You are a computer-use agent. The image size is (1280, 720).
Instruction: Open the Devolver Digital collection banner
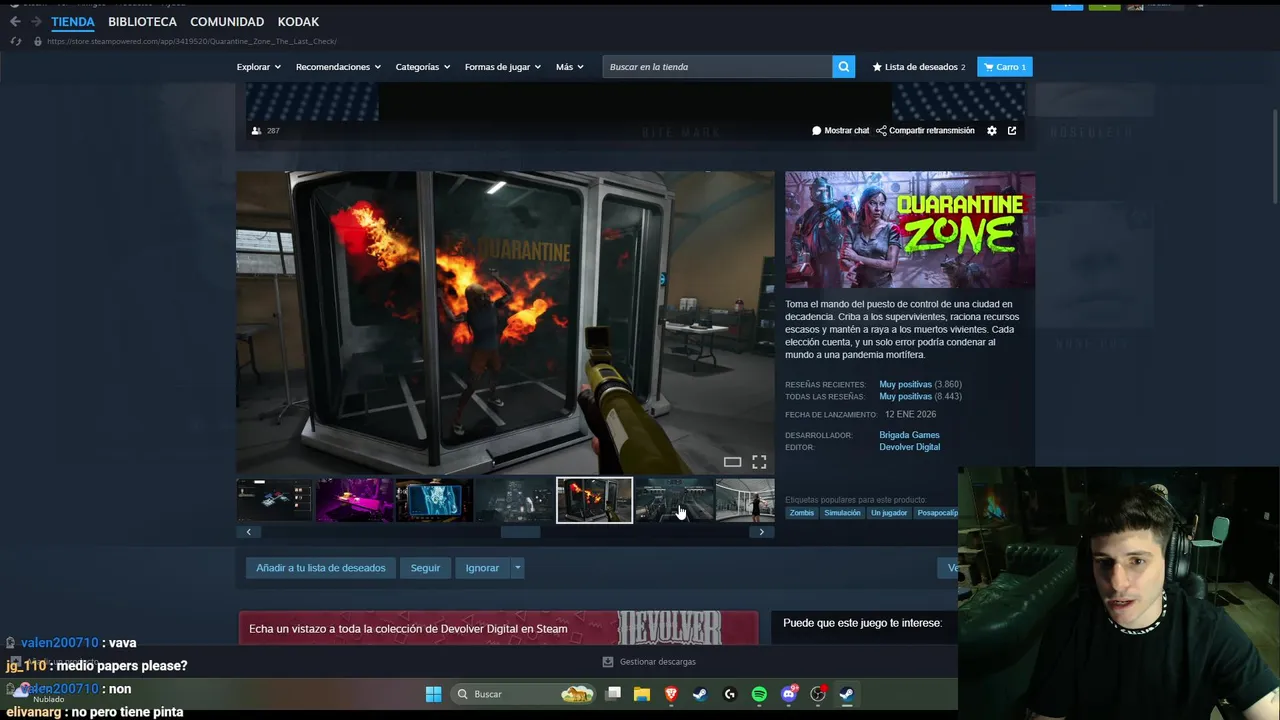click(498, 628)
